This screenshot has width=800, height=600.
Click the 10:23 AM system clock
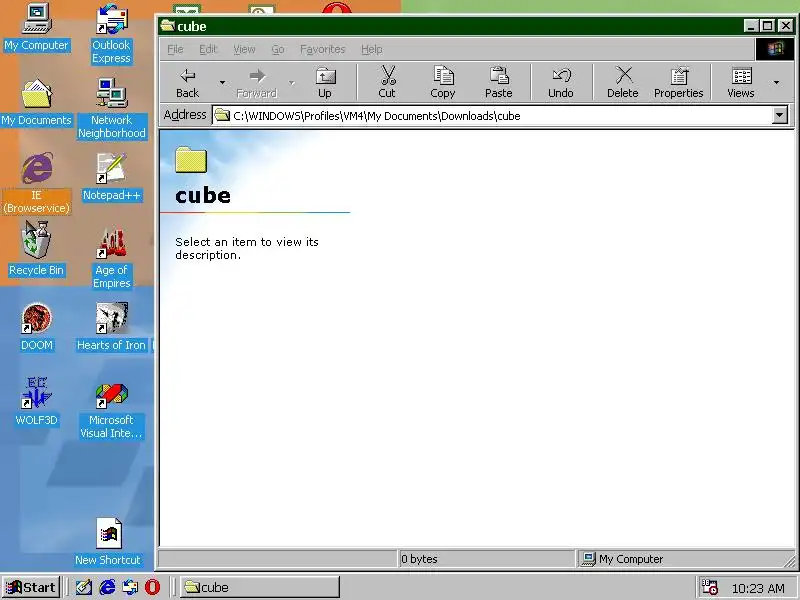click(758, 588)
